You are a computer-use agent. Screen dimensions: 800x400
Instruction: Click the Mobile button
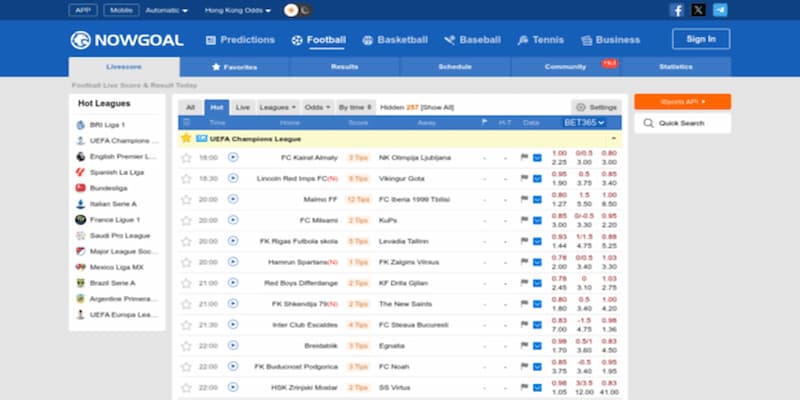click(x=121, y=10)
